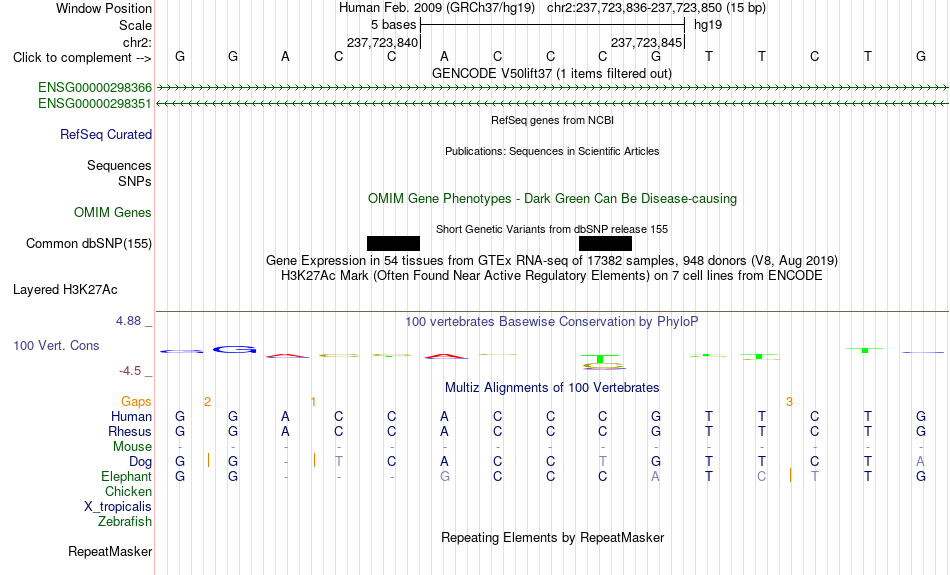Click 'Publications: Sequences in Scientific Articles' title
This screenshot has height=575, width=950.
(x=552, y=151)
